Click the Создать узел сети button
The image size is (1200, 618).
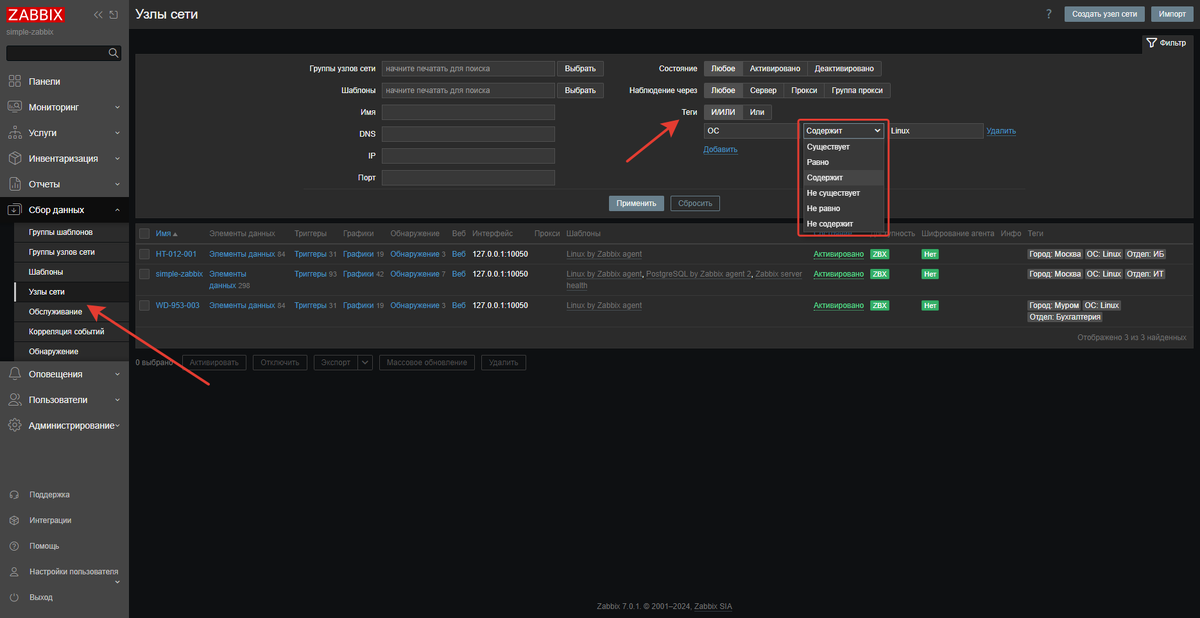[1104, 14]
